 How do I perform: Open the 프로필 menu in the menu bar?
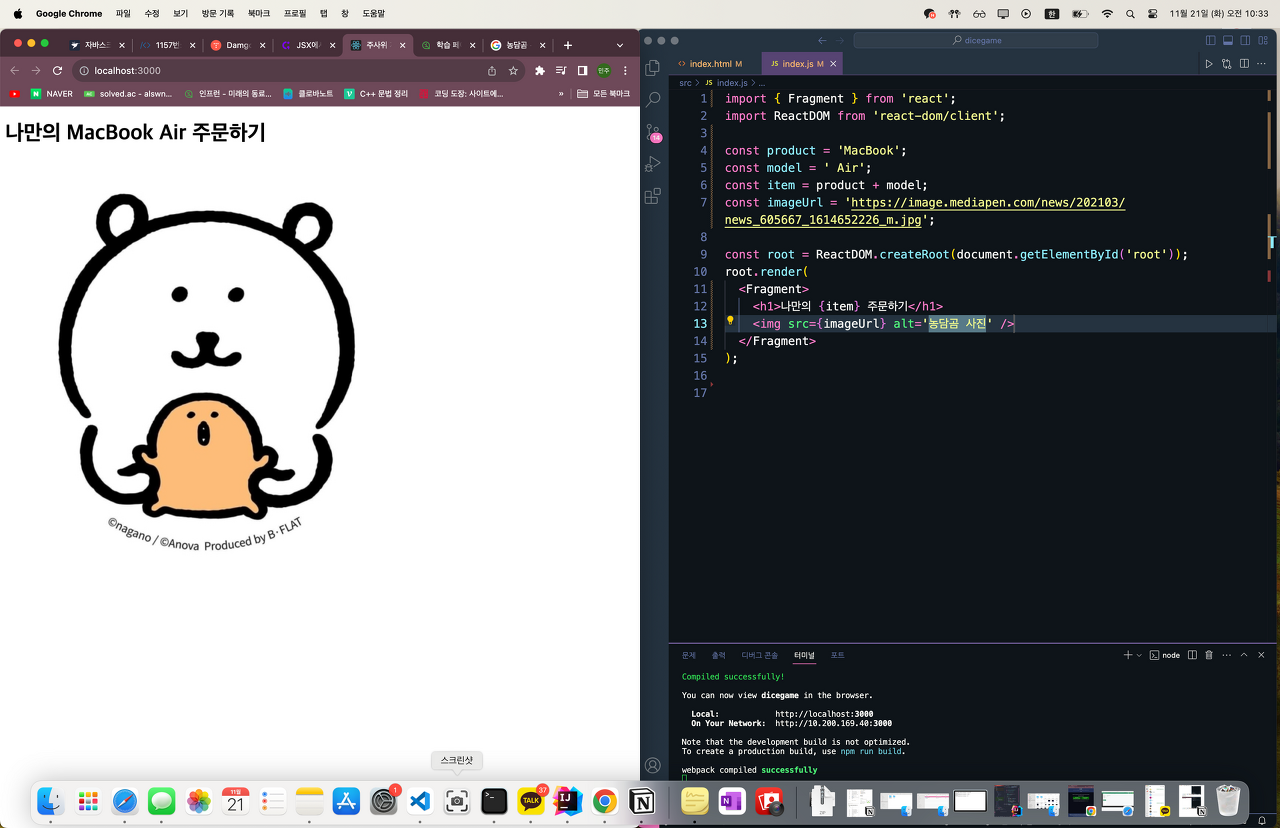295,14
